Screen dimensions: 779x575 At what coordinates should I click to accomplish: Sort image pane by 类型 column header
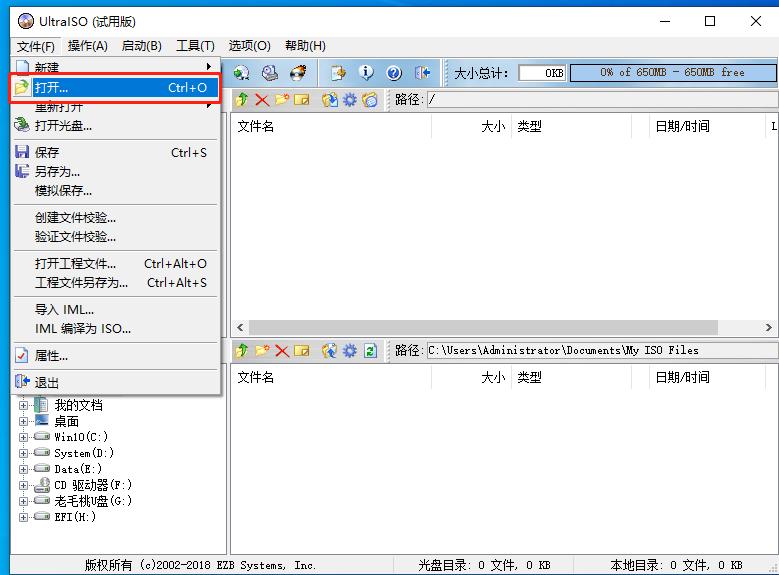pos(571,126)
